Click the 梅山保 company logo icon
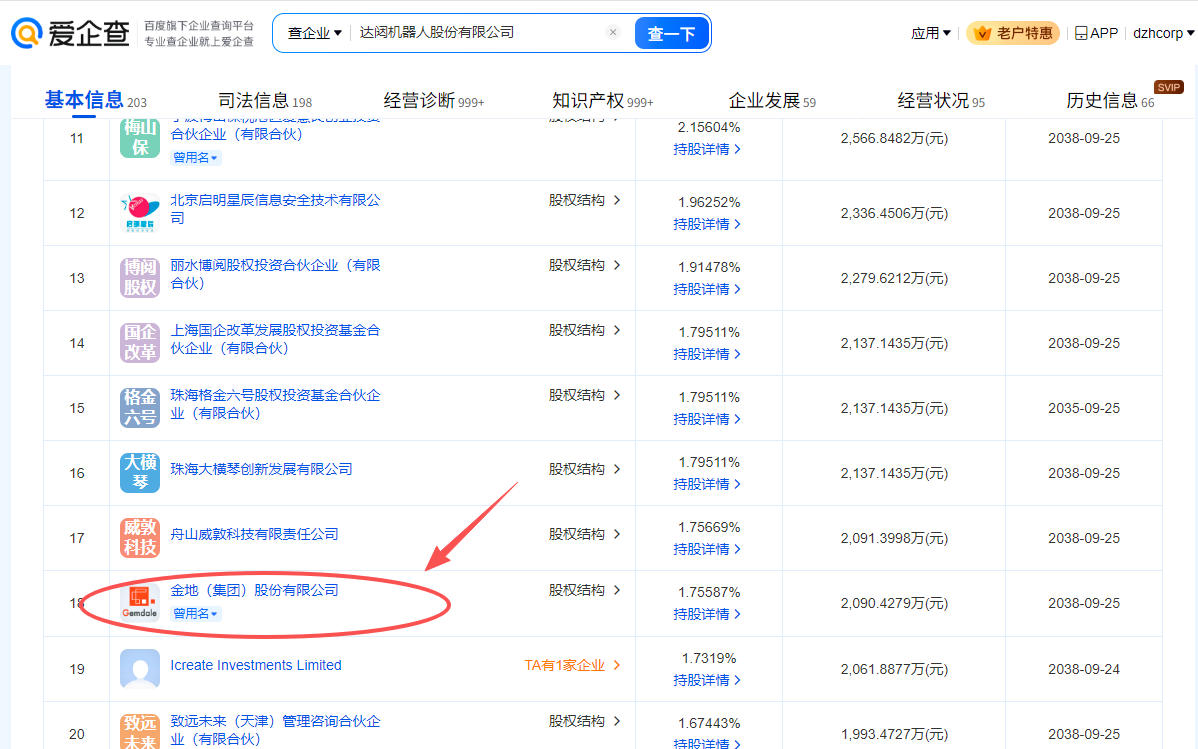 (140, 138)
